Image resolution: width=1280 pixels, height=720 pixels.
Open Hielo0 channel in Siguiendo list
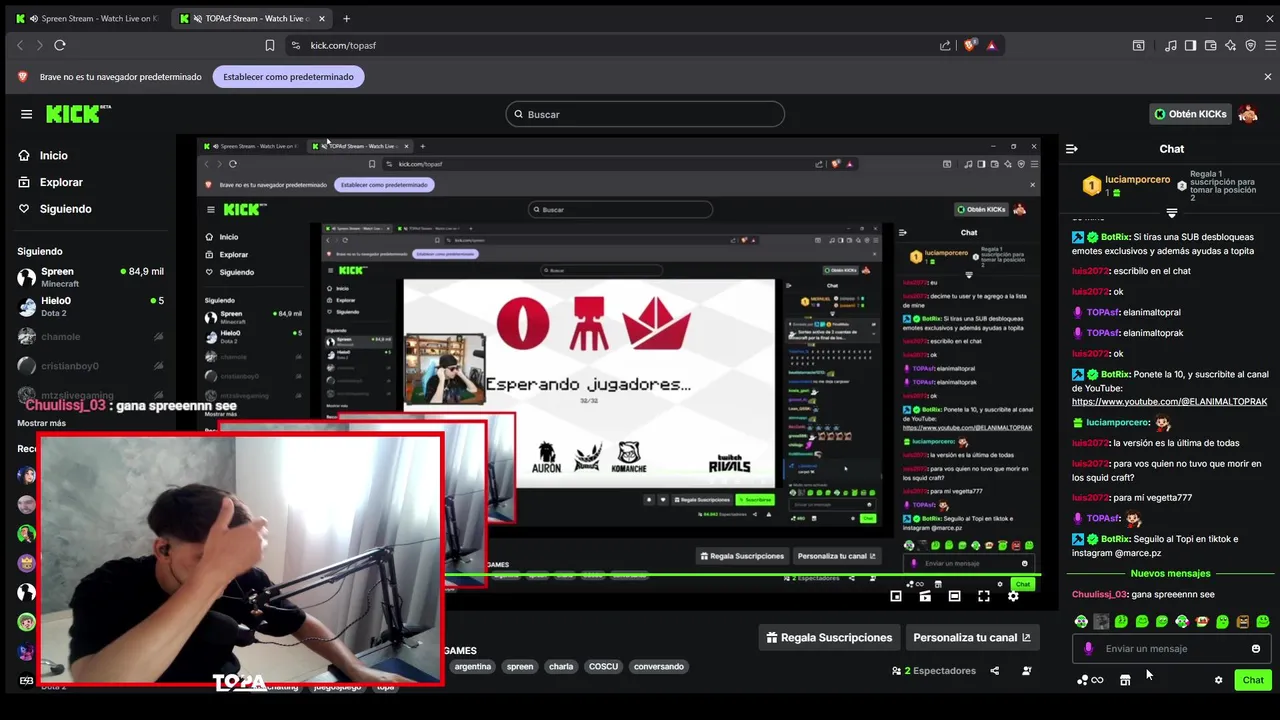90,306
